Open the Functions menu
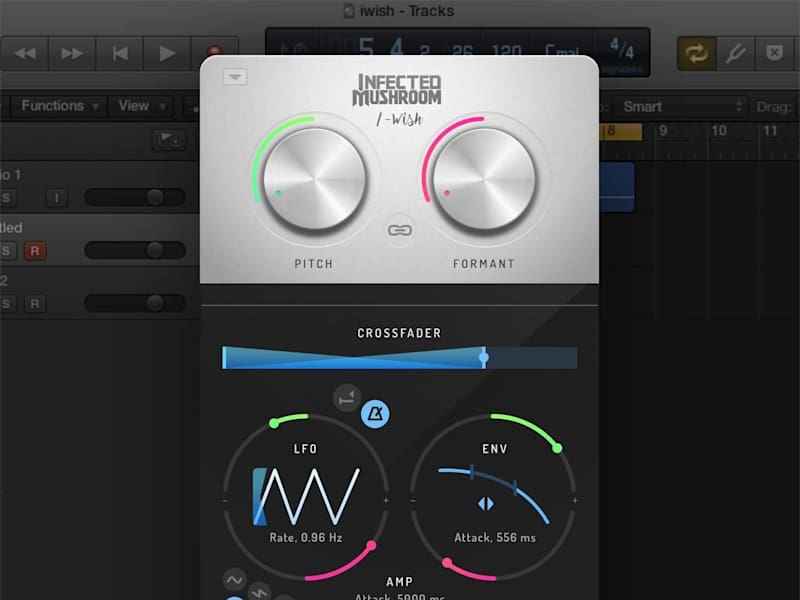This screenshot has width=800, height=600. pyautogui.click(x=59, y=106)
